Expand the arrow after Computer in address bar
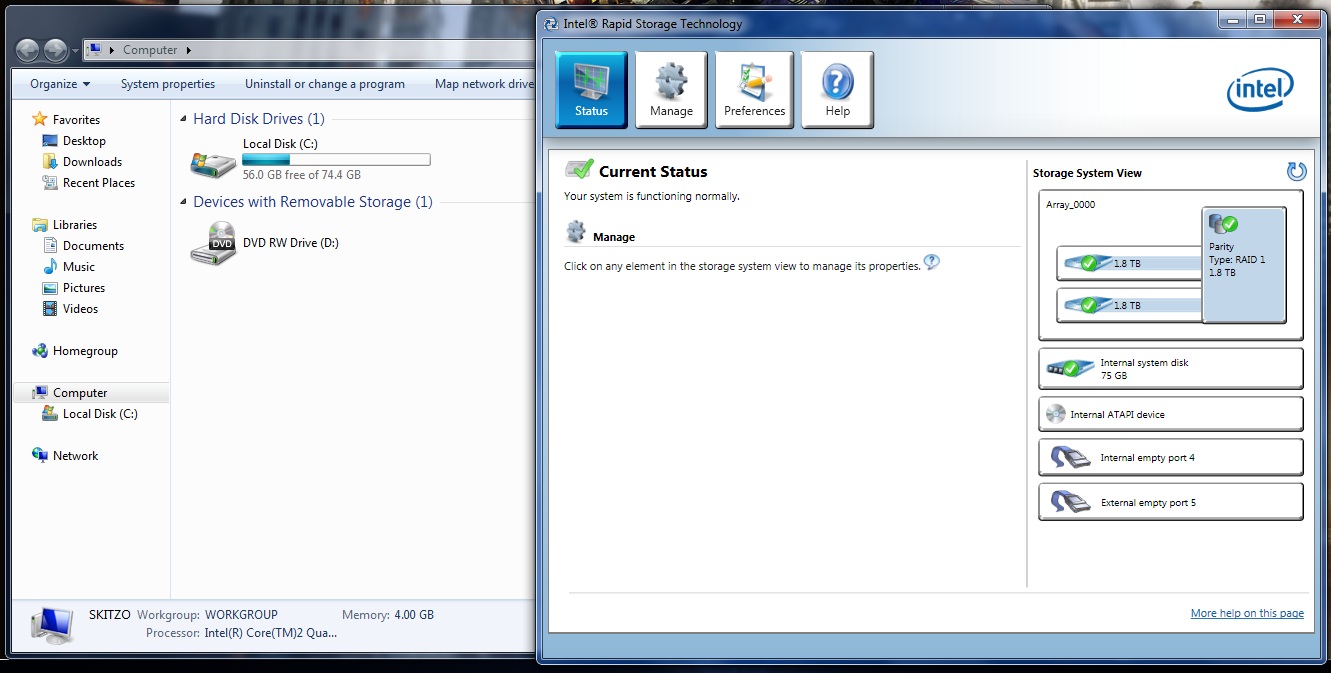Image resolution: width=1331 pixels, height=673 pixels. click(x=188, y=50)
